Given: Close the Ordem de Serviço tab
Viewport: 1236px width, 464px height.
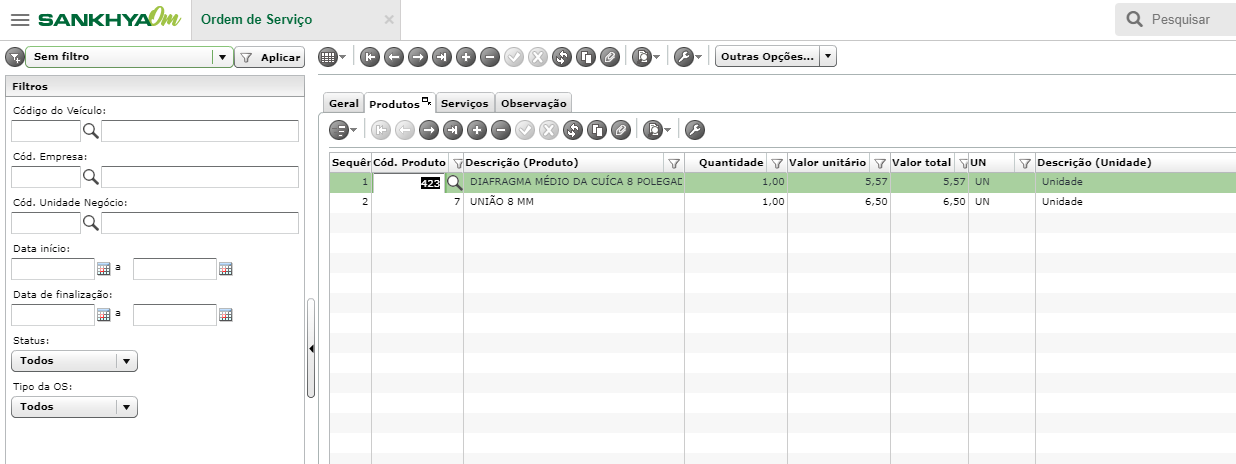Looking at the screenshot, I should tap(389, 20).
